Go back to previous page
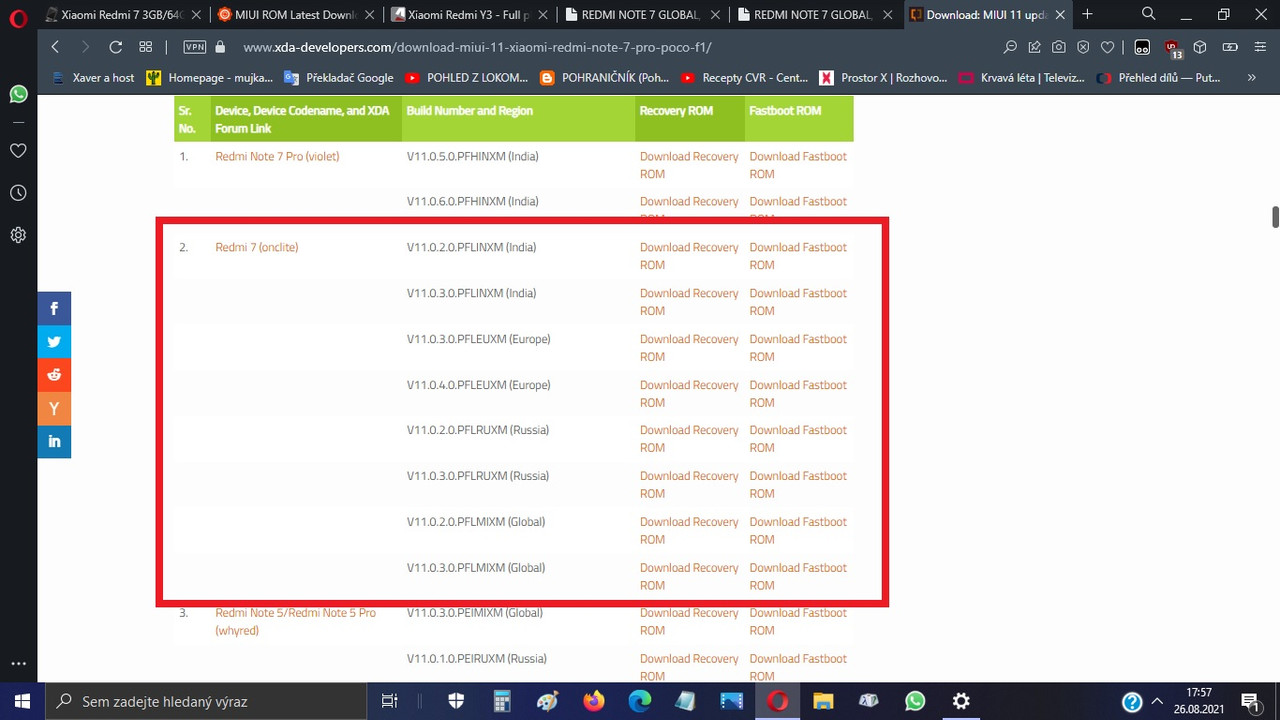 tap(55, 47)
